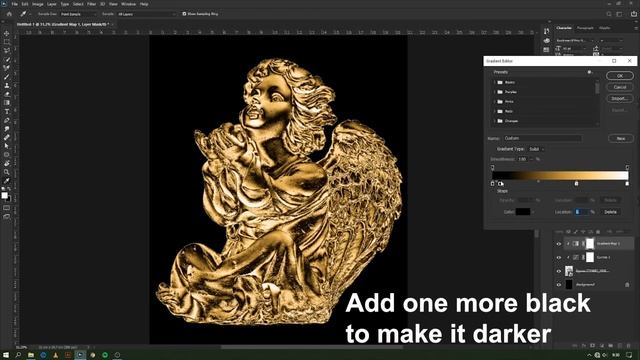The height and width of the screenshot is (360, 640).
Task: Open the Layer menu
Action: tap(52, 4)
